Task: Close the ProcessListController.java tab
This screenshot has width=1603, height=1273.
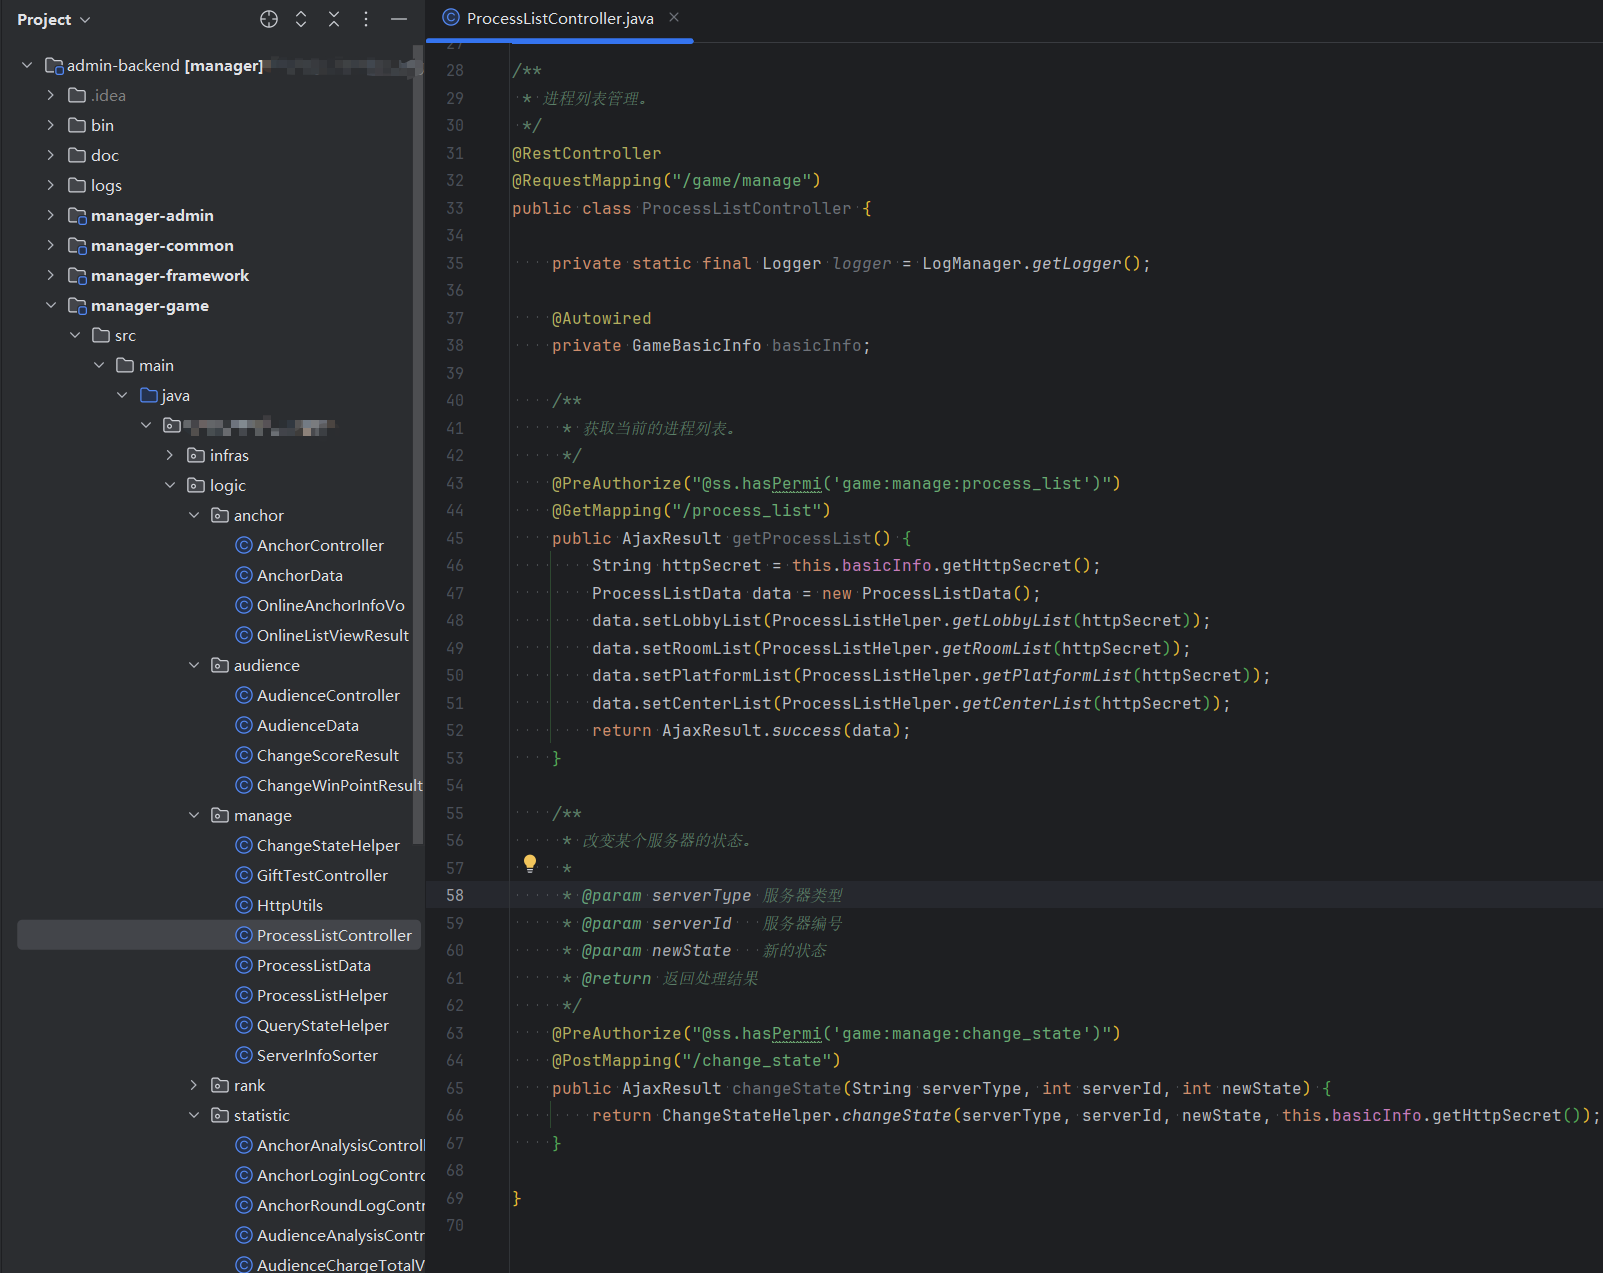Action: [x=674, y=17]
